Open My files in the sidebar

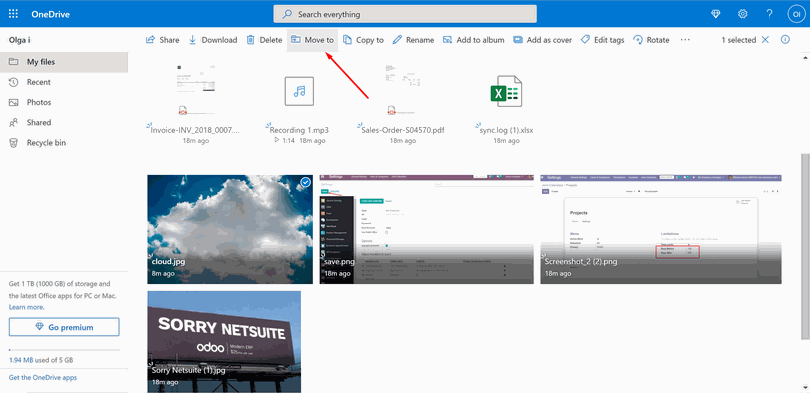pos(64,62)
